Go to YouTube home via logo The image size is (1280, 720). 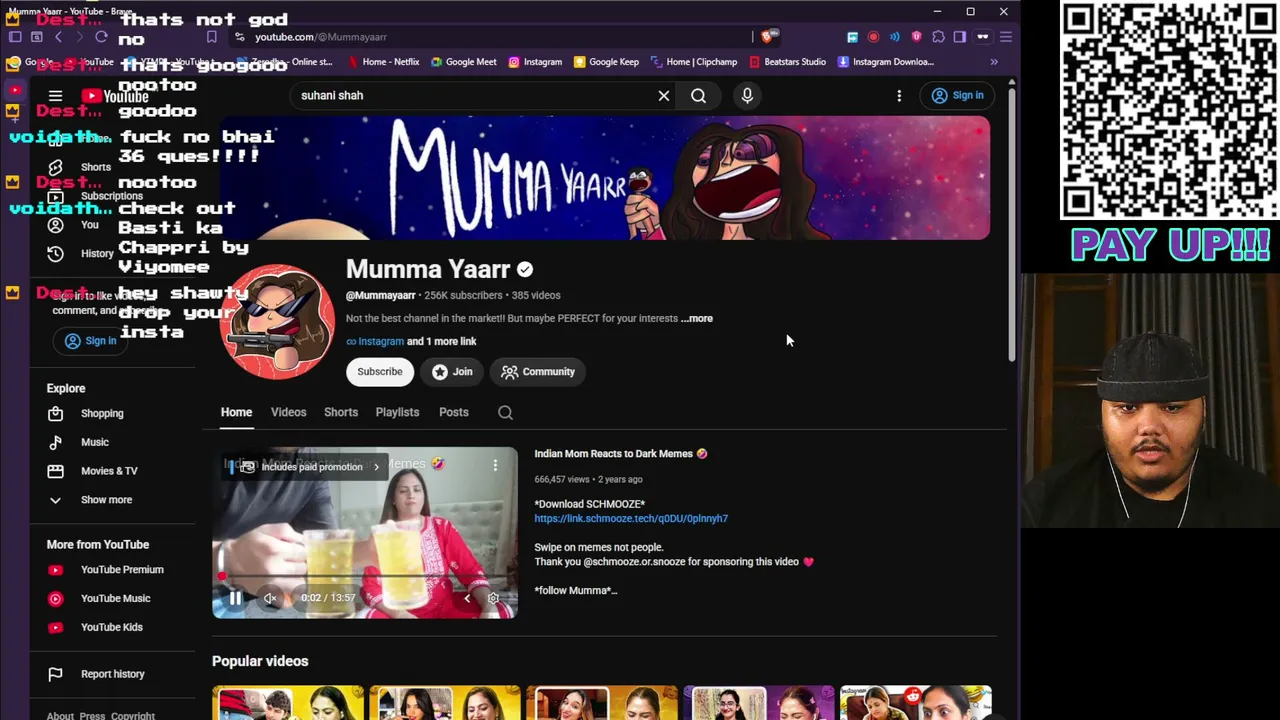tap(114, 96)
